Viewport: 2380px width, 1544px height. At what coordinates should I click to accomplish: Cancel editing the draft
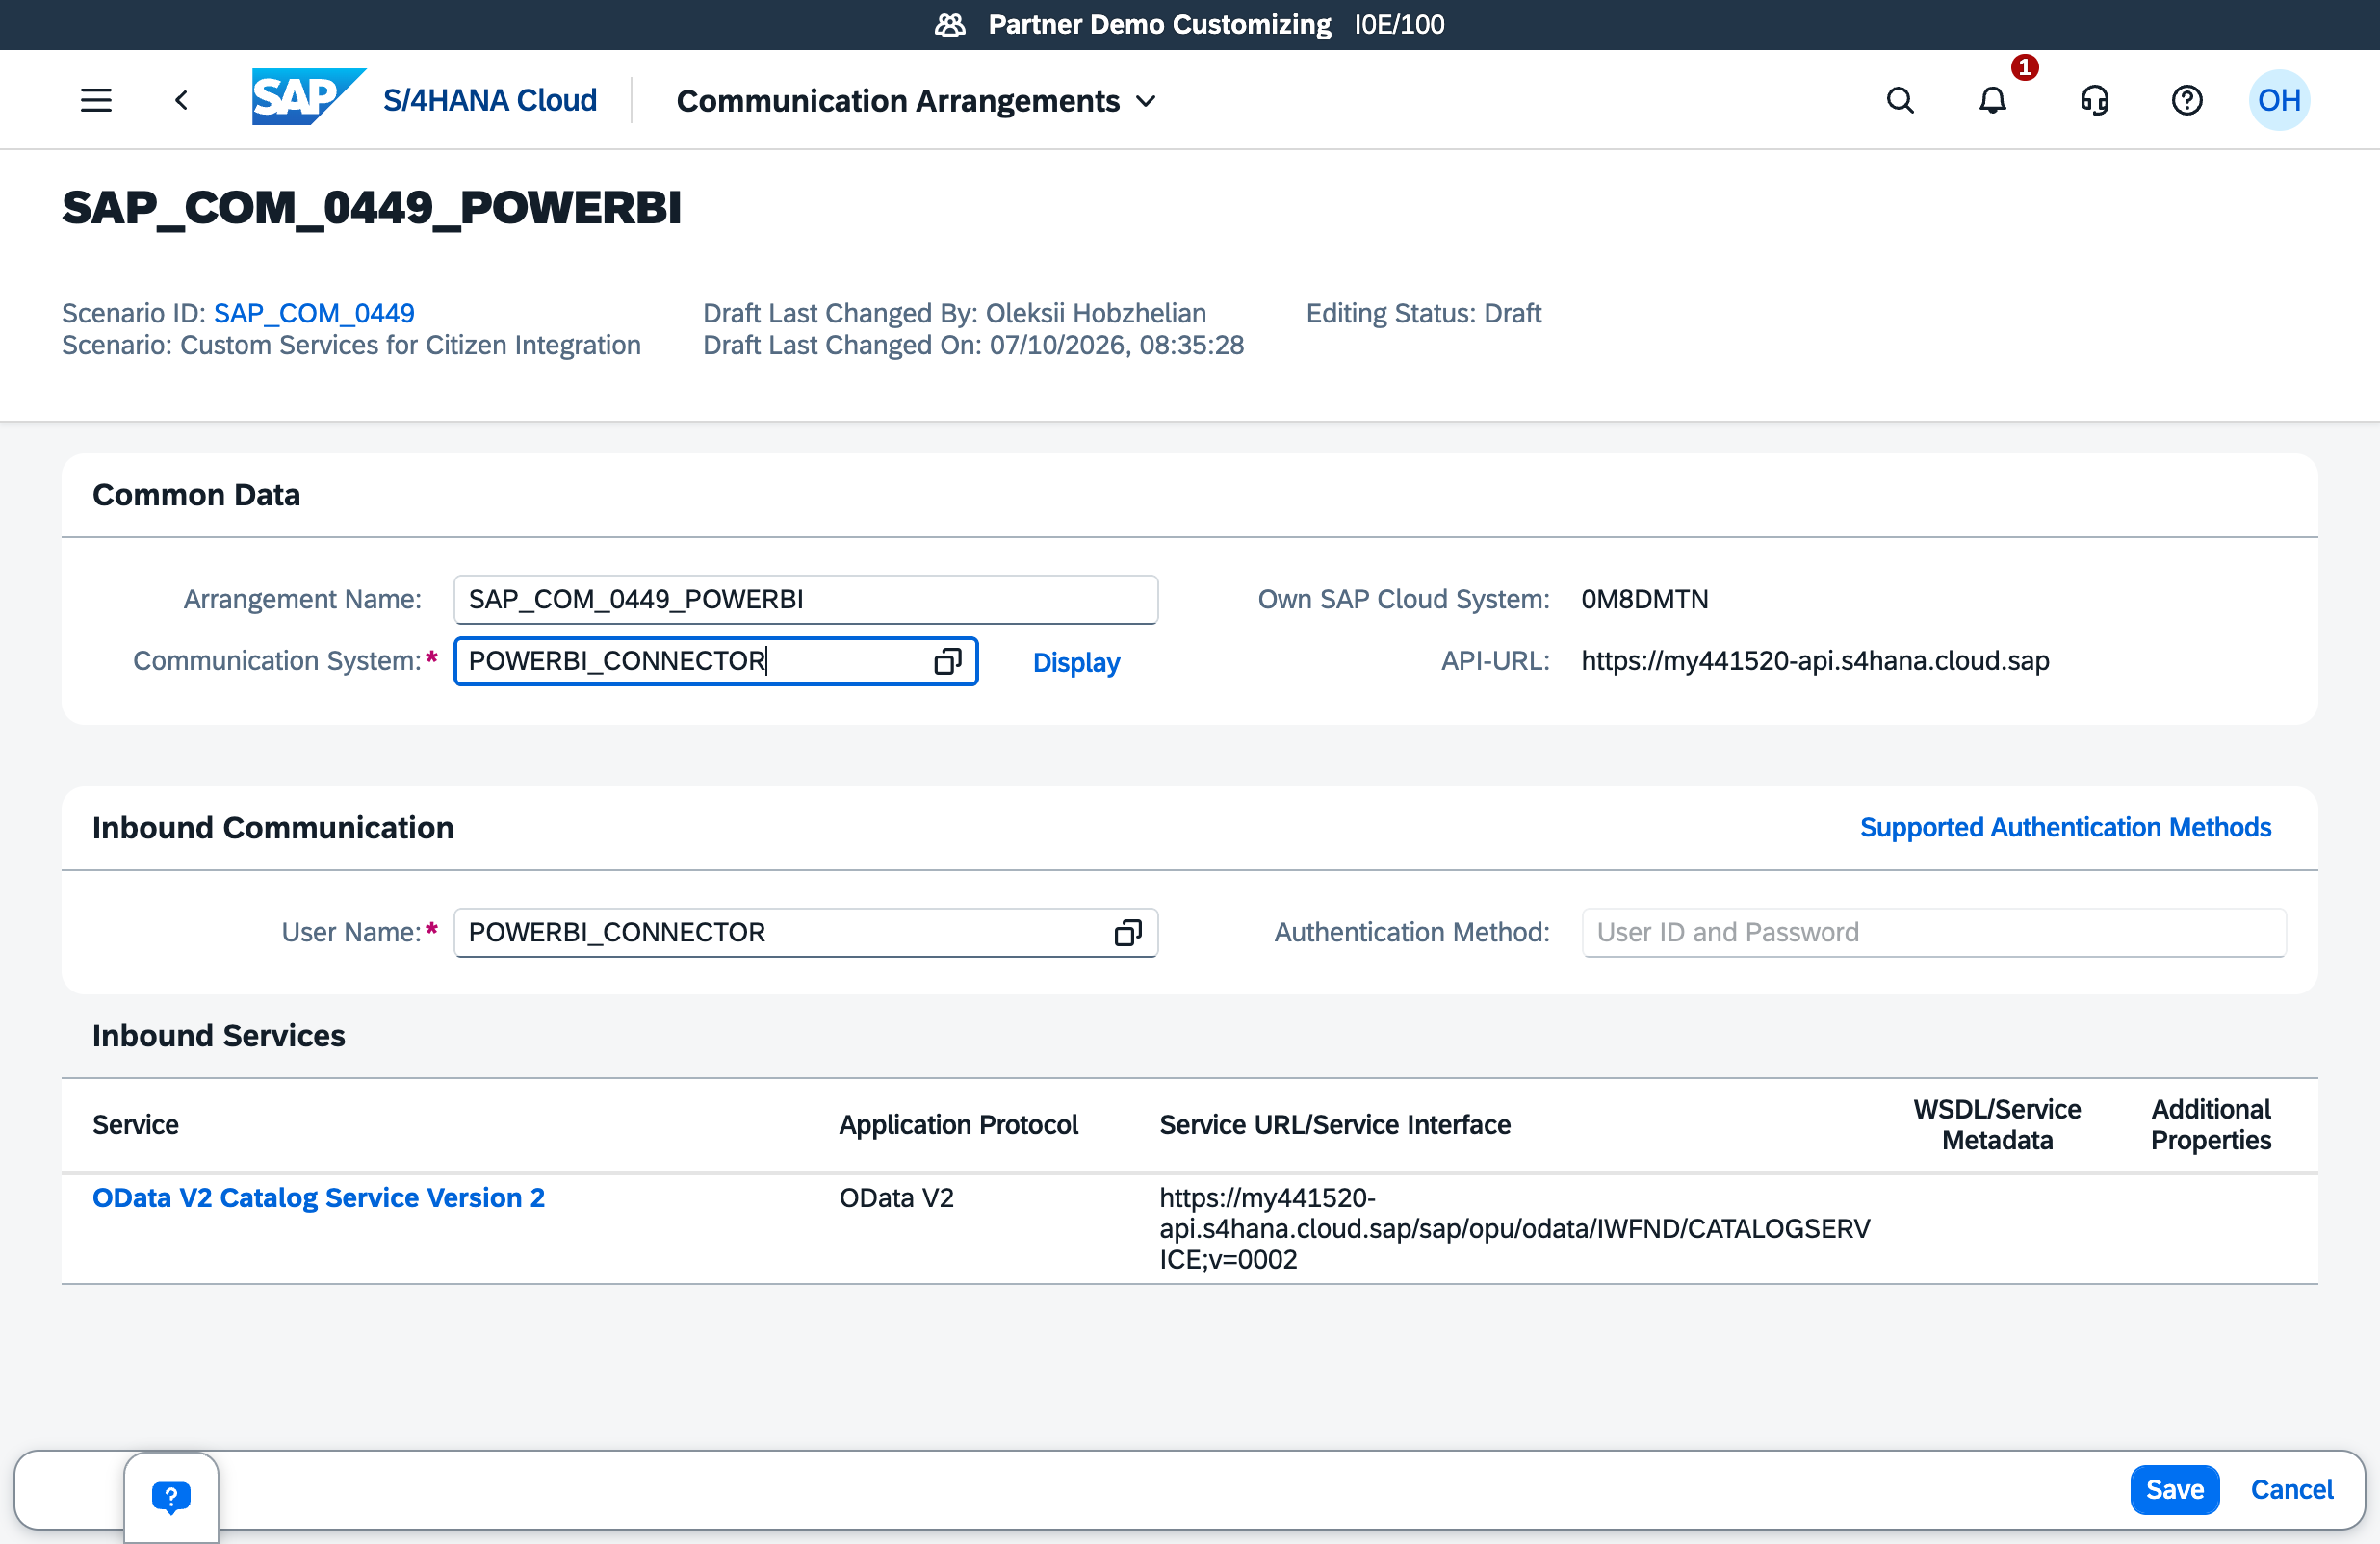(2291, 1489)
